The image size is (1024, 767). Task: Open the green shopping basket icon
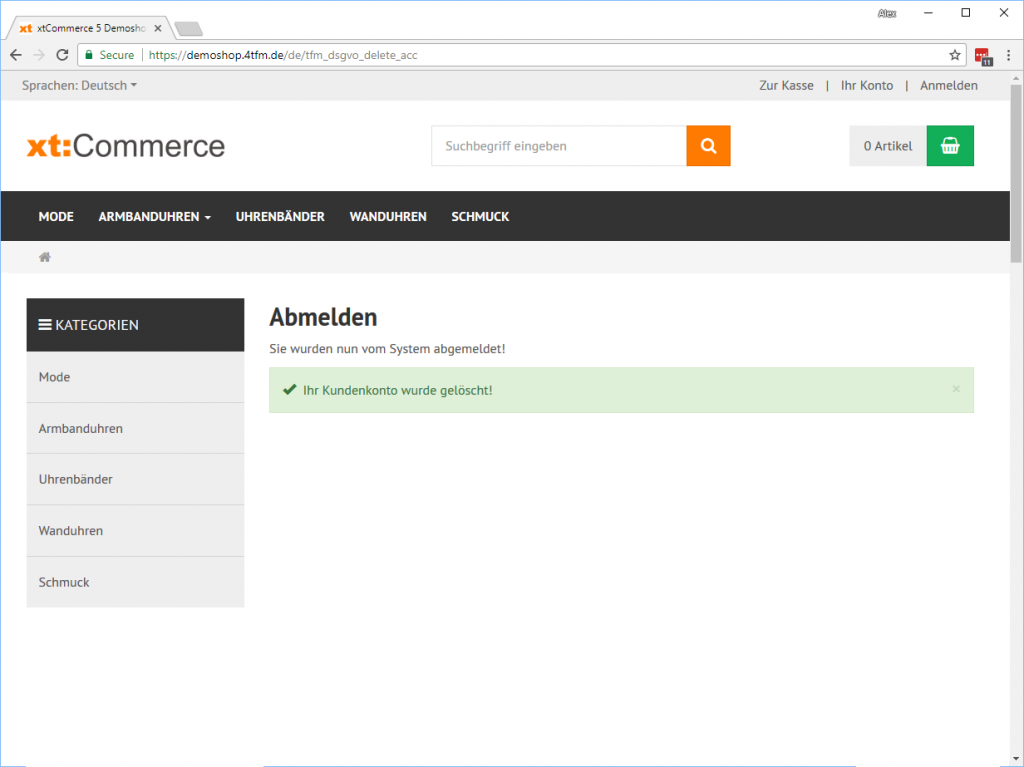click(950, 146)
